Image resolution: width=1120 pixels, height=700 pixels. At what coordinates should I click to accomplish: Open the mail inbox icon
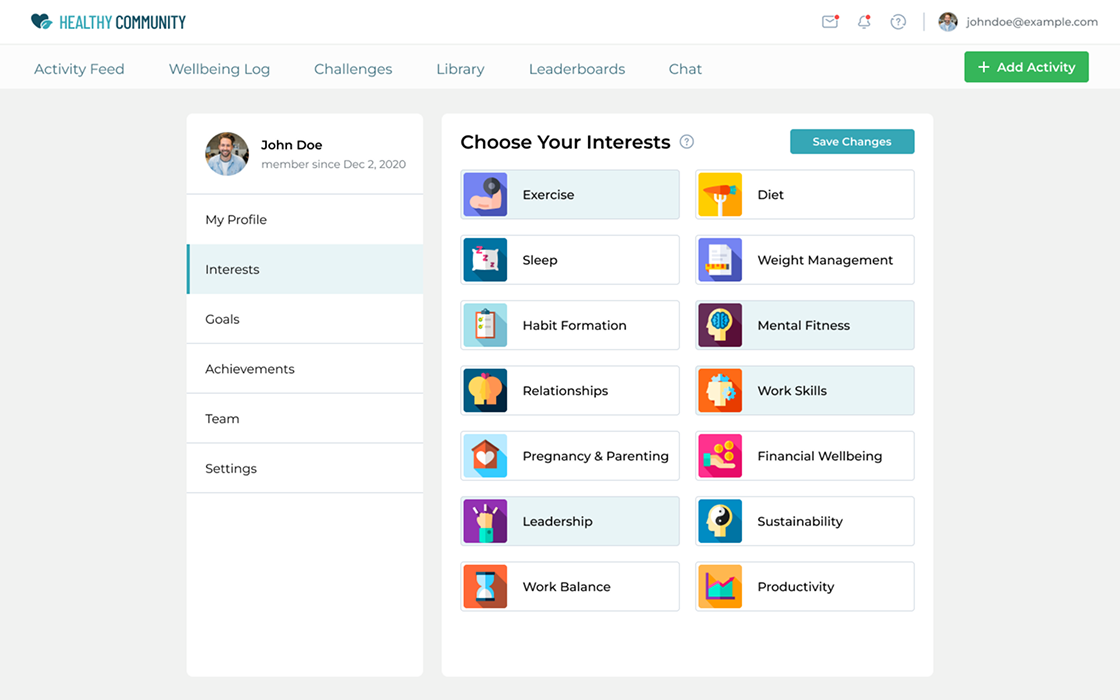(830, 22)
